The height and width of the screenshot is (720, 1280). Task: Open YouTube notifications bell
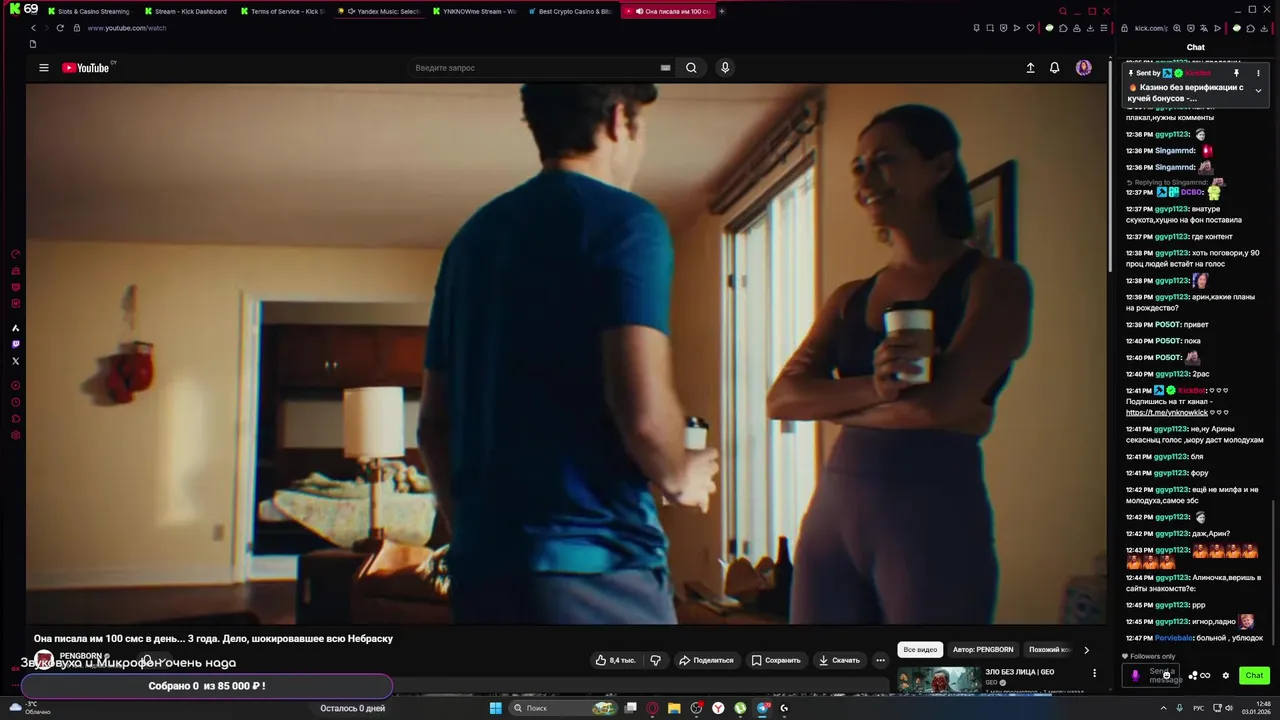1054,68
